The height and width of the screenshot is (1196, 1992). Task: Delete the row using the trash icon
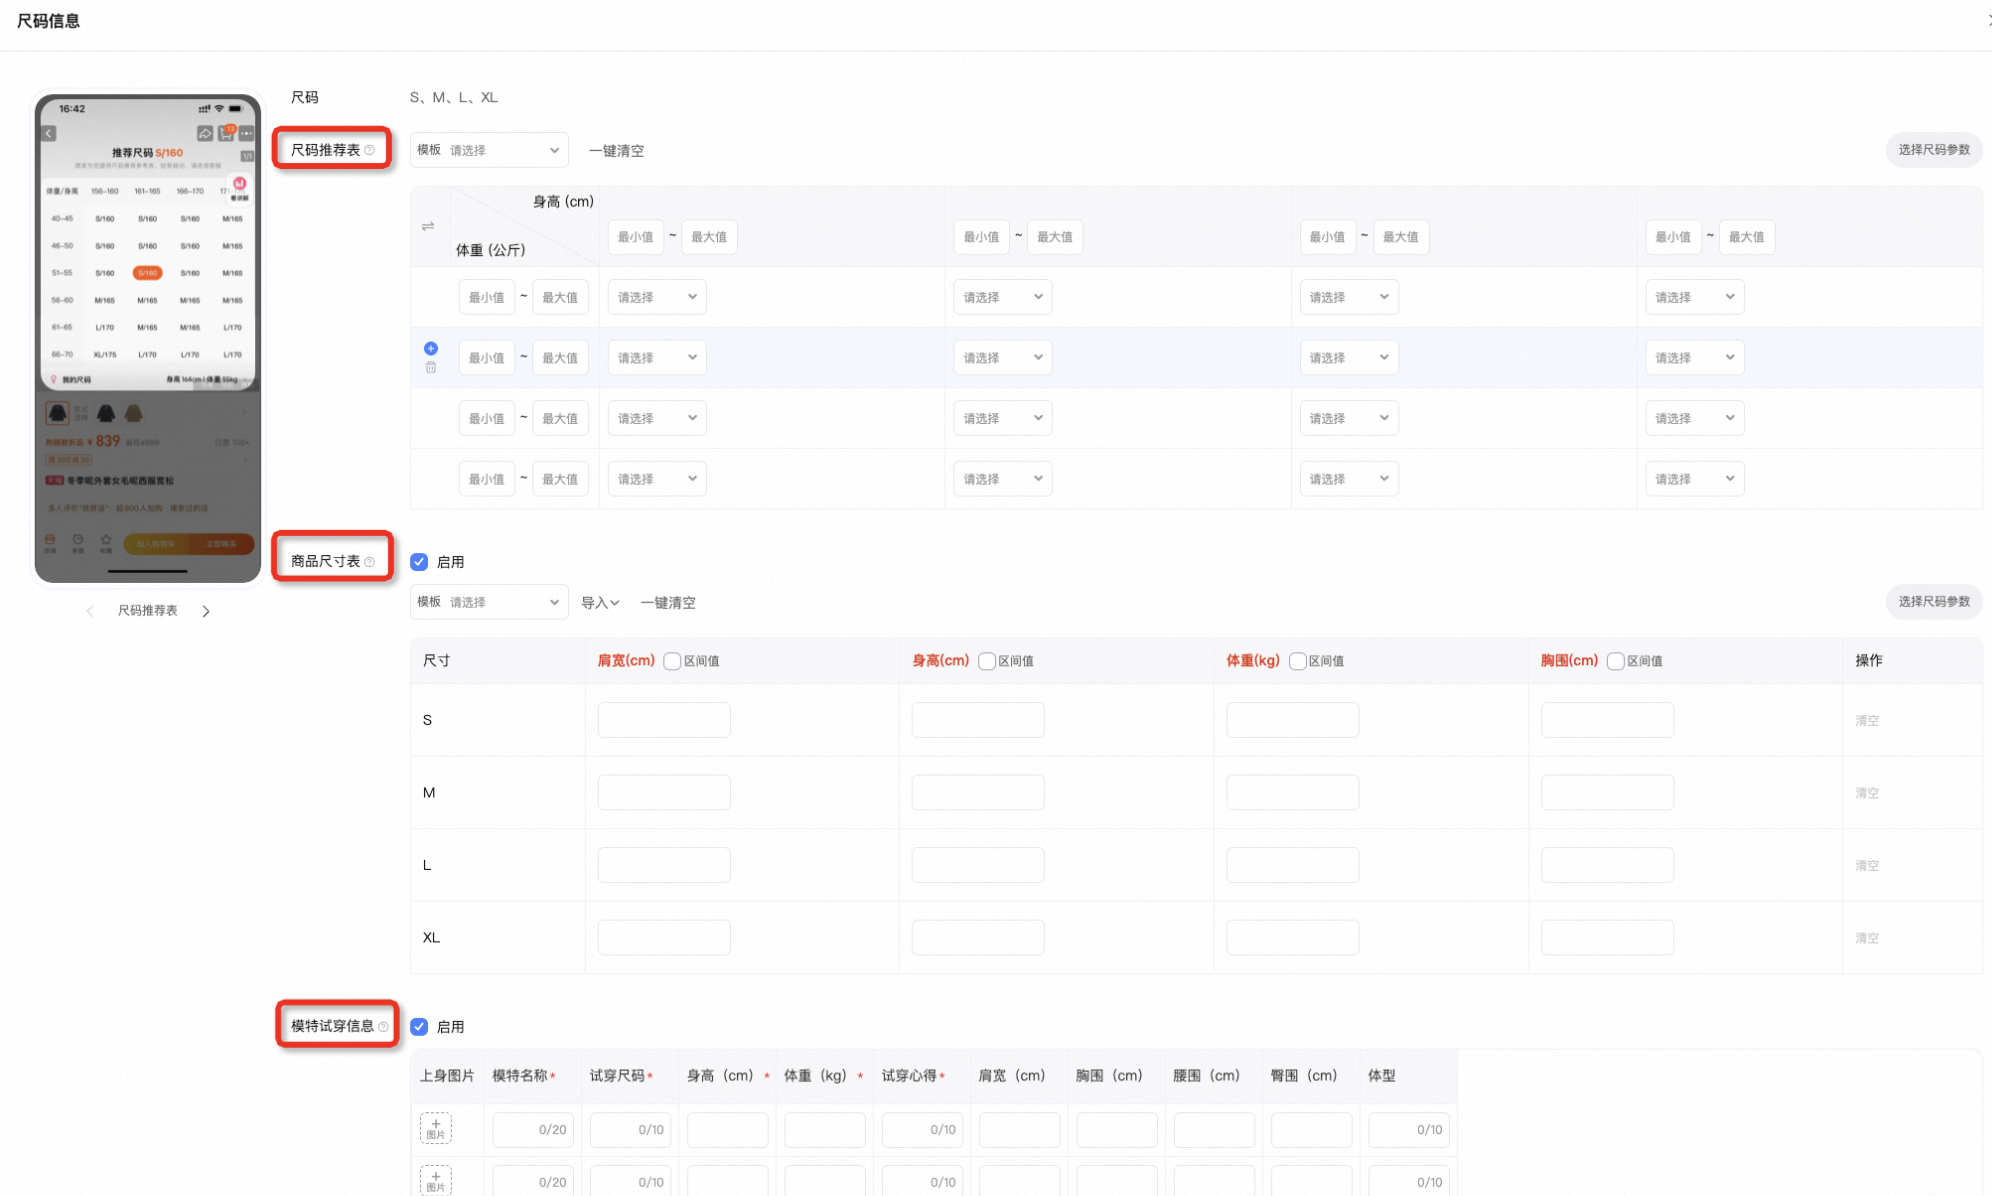(431, 367)
